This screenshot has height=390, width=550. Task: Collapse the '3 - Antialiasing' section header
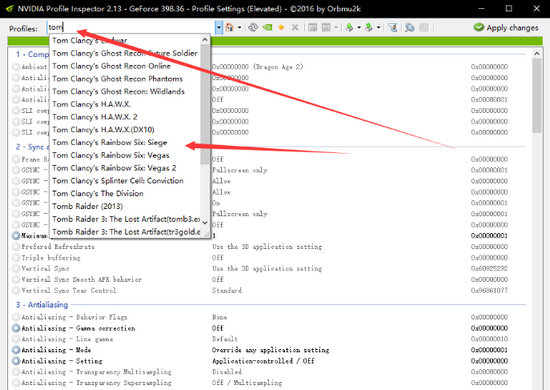[42, 305]
